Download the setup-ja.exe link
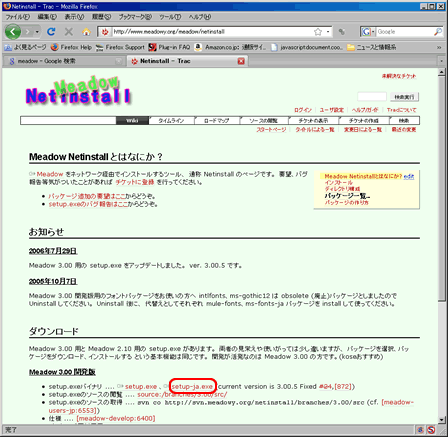 point(192,387)
